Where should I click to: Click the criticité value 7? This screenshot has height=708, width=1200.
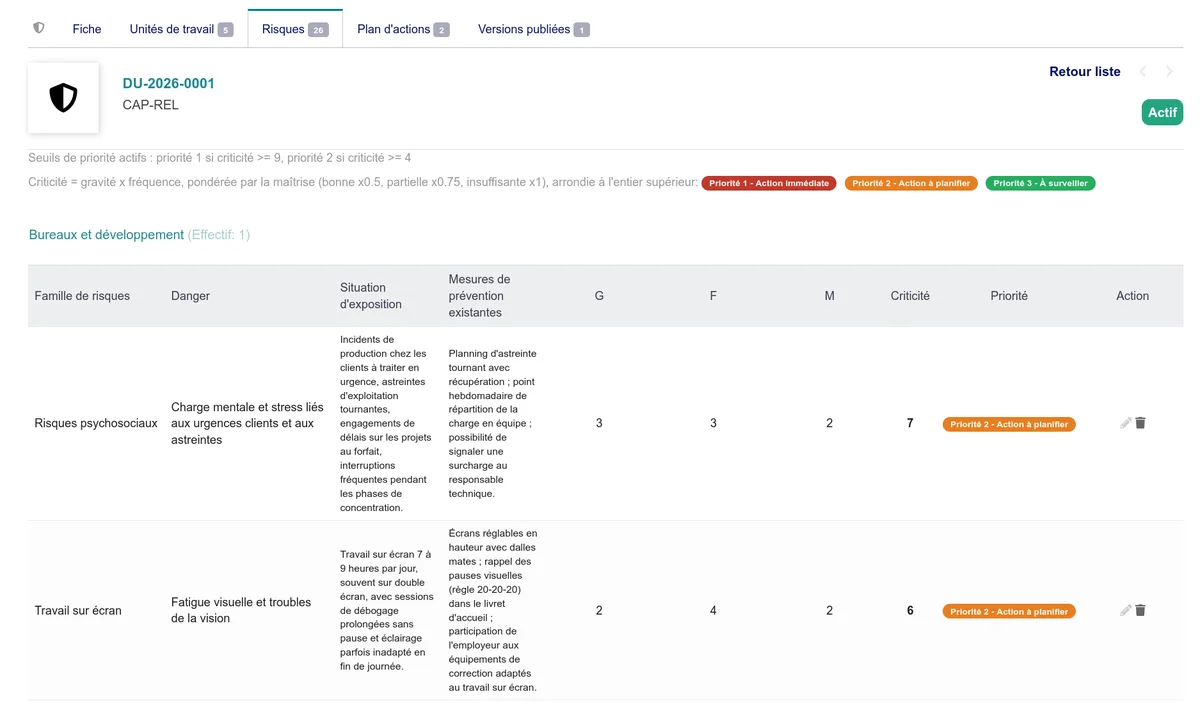[x=910, y=423]
